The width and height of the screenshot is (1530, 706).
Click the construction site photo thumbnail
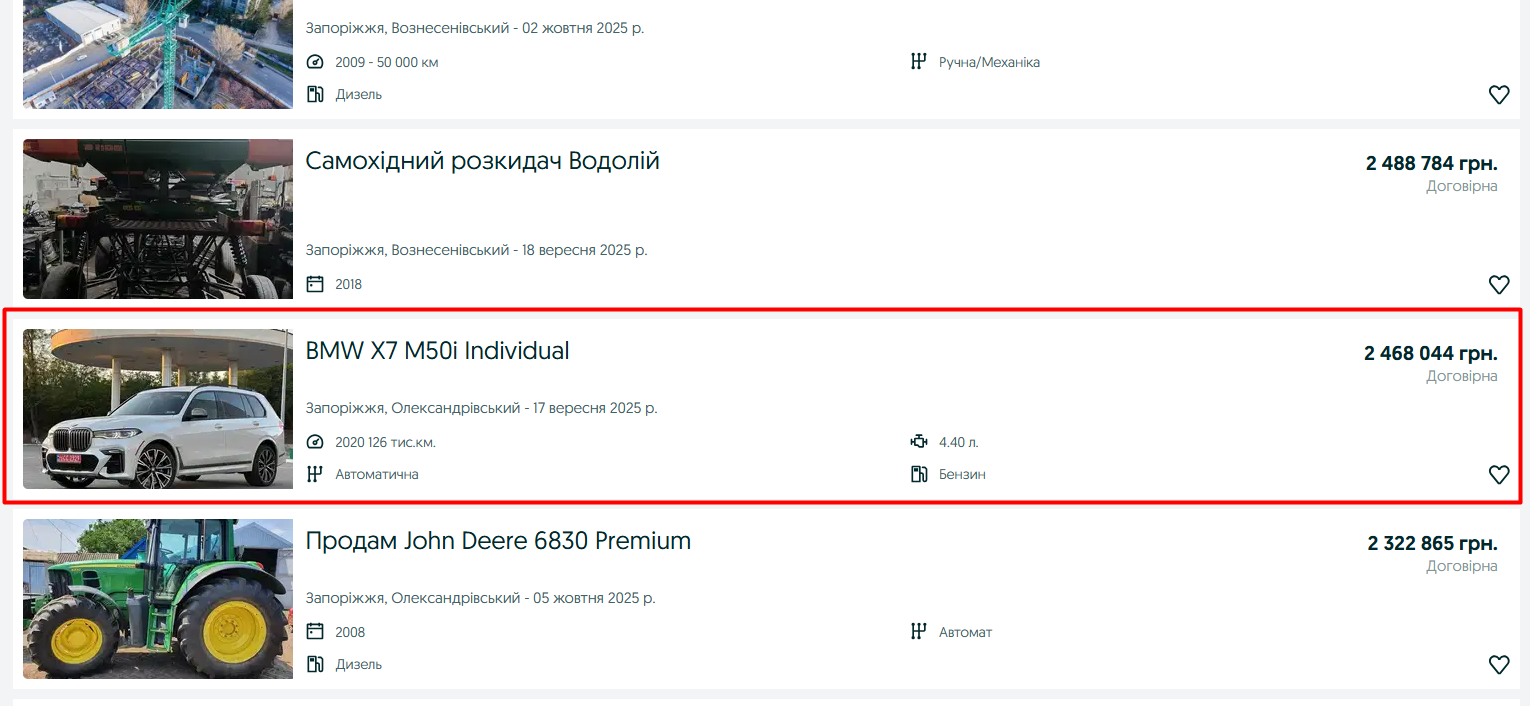(x=158, y=54)
